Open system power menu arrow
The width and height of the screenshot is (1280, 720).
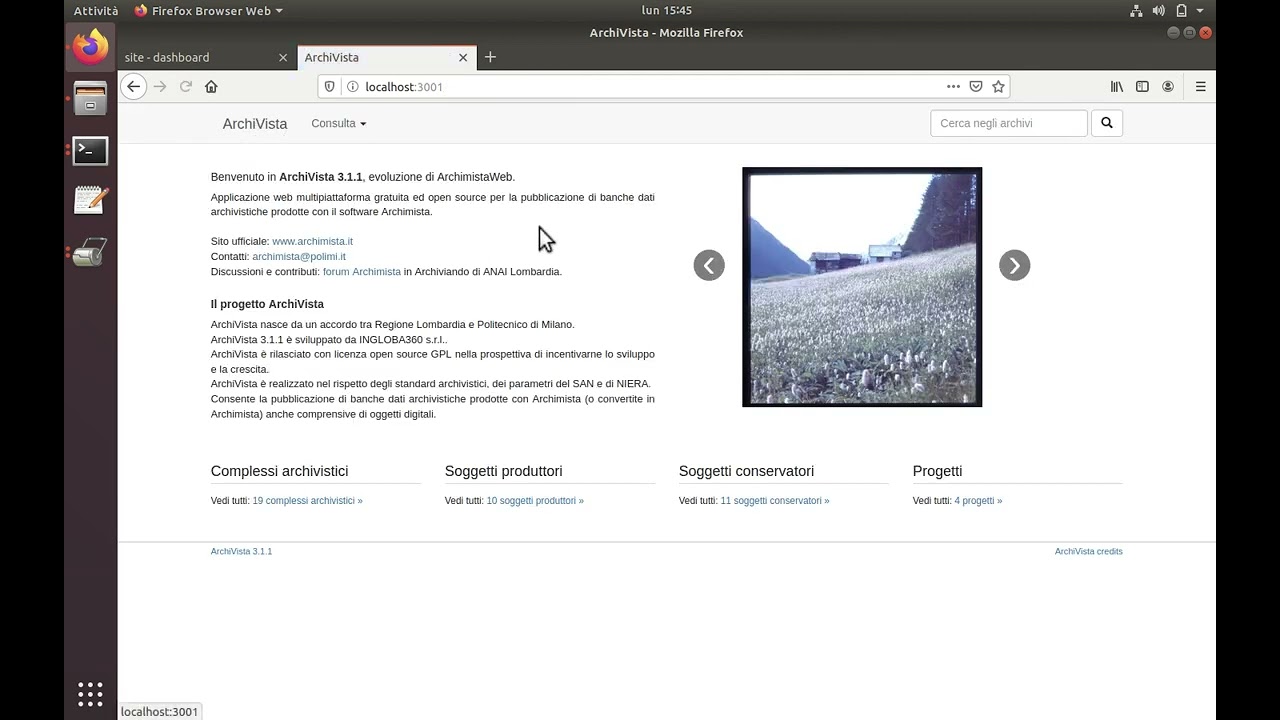(x=1200, y=10)
